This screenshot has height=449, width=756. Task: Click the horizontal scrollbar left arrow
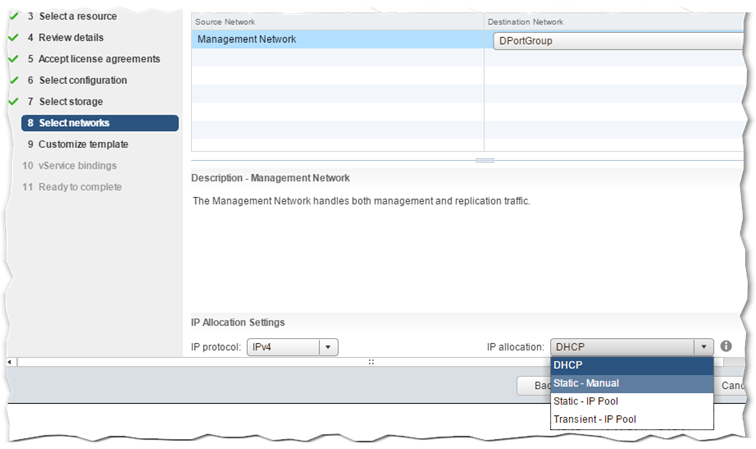point(10,362)
